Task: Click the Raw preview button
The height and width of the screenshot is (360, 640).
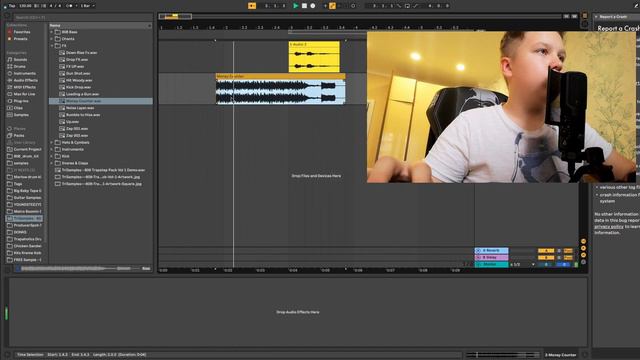Action: coord(146,269)
